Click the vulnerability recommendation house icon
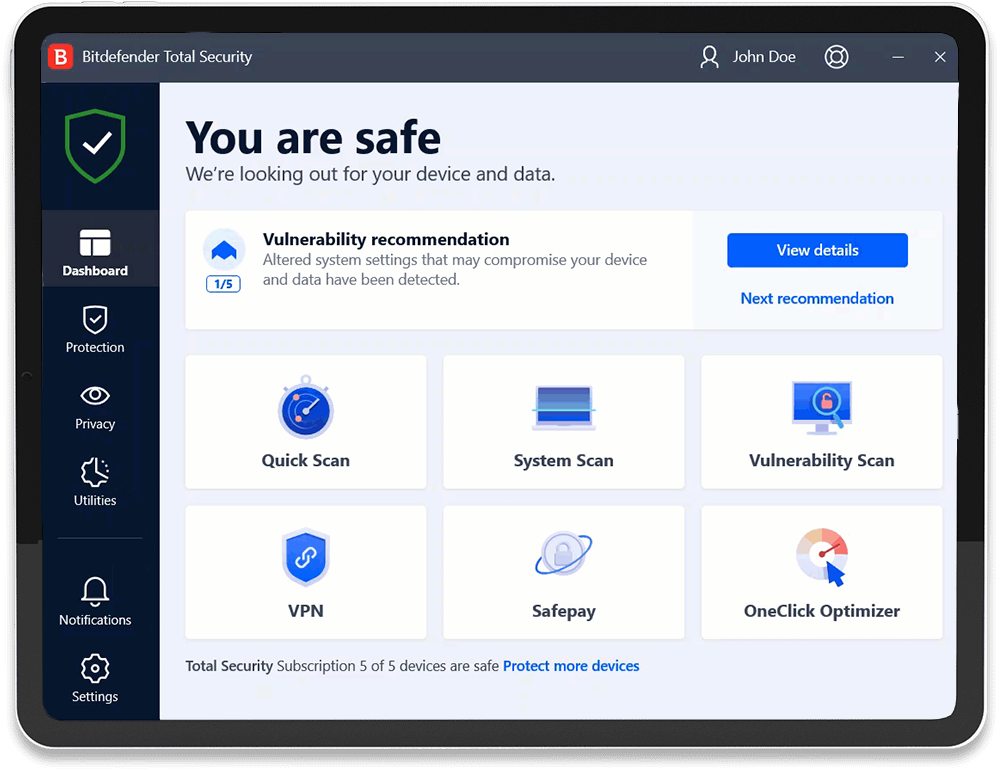The image size is (1000, 770). 224,249
